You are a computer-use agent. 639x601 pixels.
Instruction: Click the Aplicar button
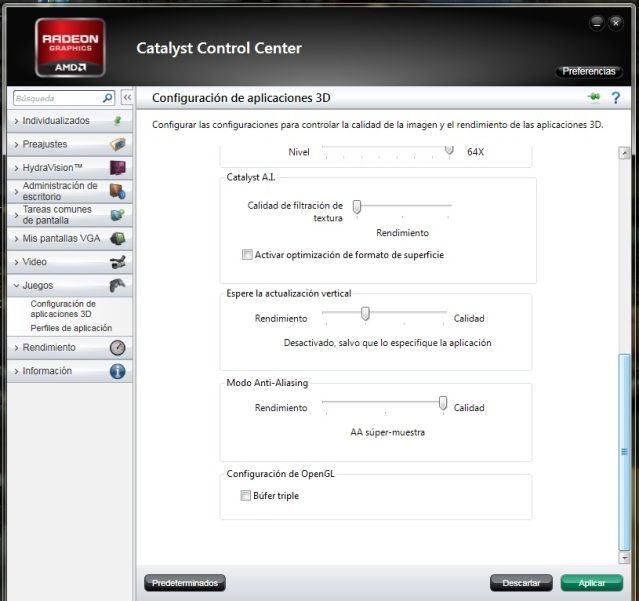(592, 582)
